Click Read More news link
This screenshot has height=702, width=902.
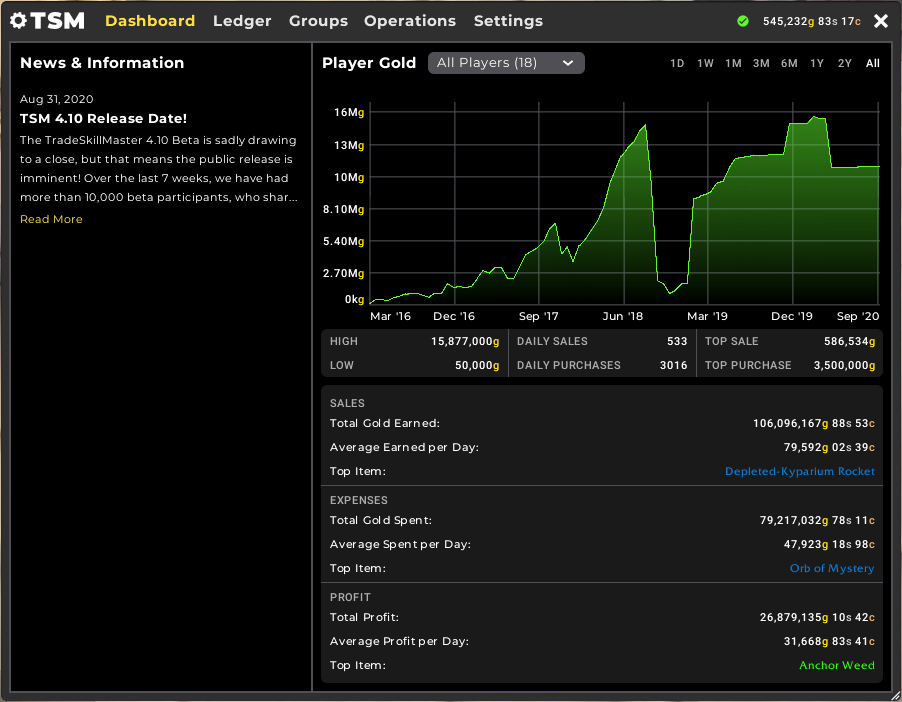51,219
